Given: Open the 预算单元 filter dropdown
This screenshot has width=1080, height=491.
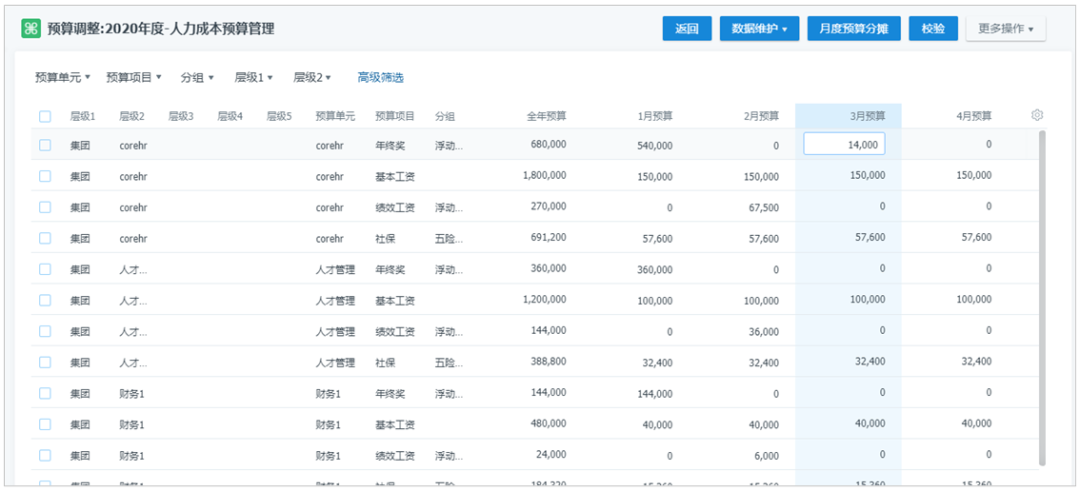Looking at the screenshot, I should [63, 78].
